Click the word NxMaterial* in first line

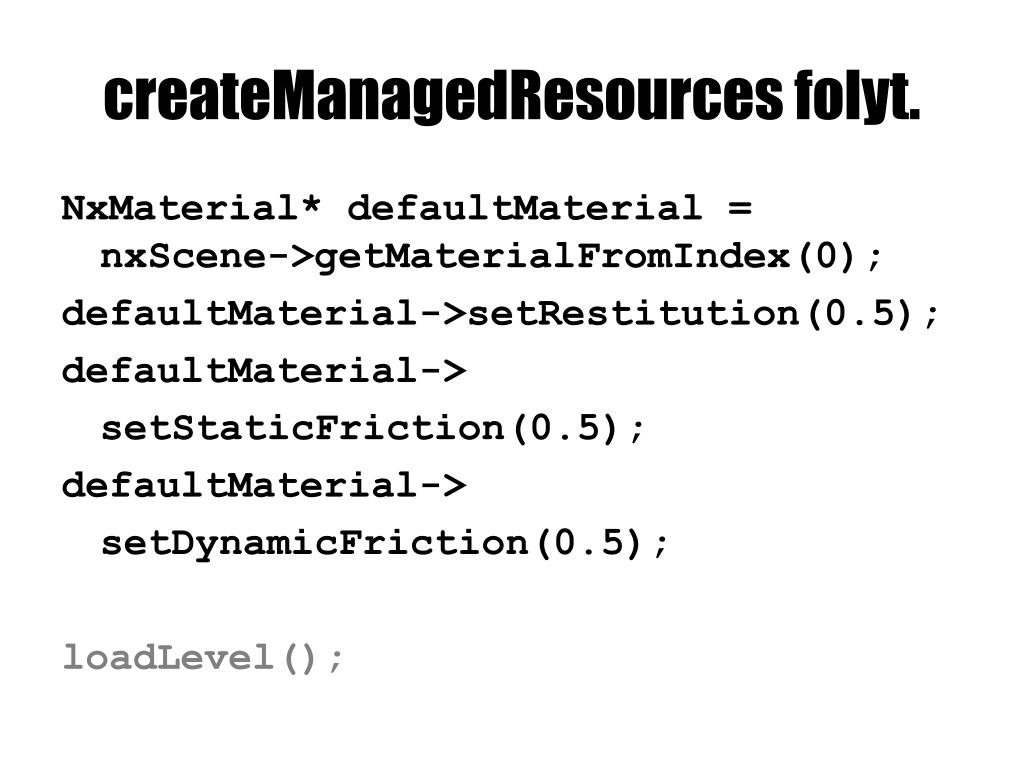(x=191, y=208)
